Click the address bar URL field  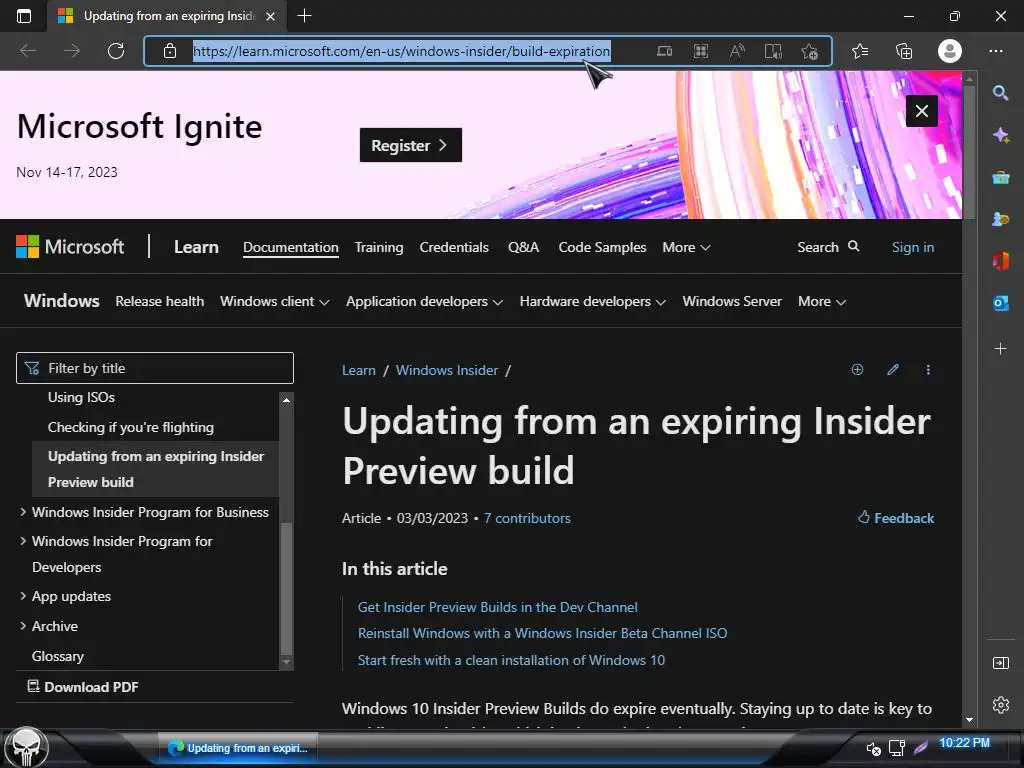pyautogui.click(x=401, y=51)
